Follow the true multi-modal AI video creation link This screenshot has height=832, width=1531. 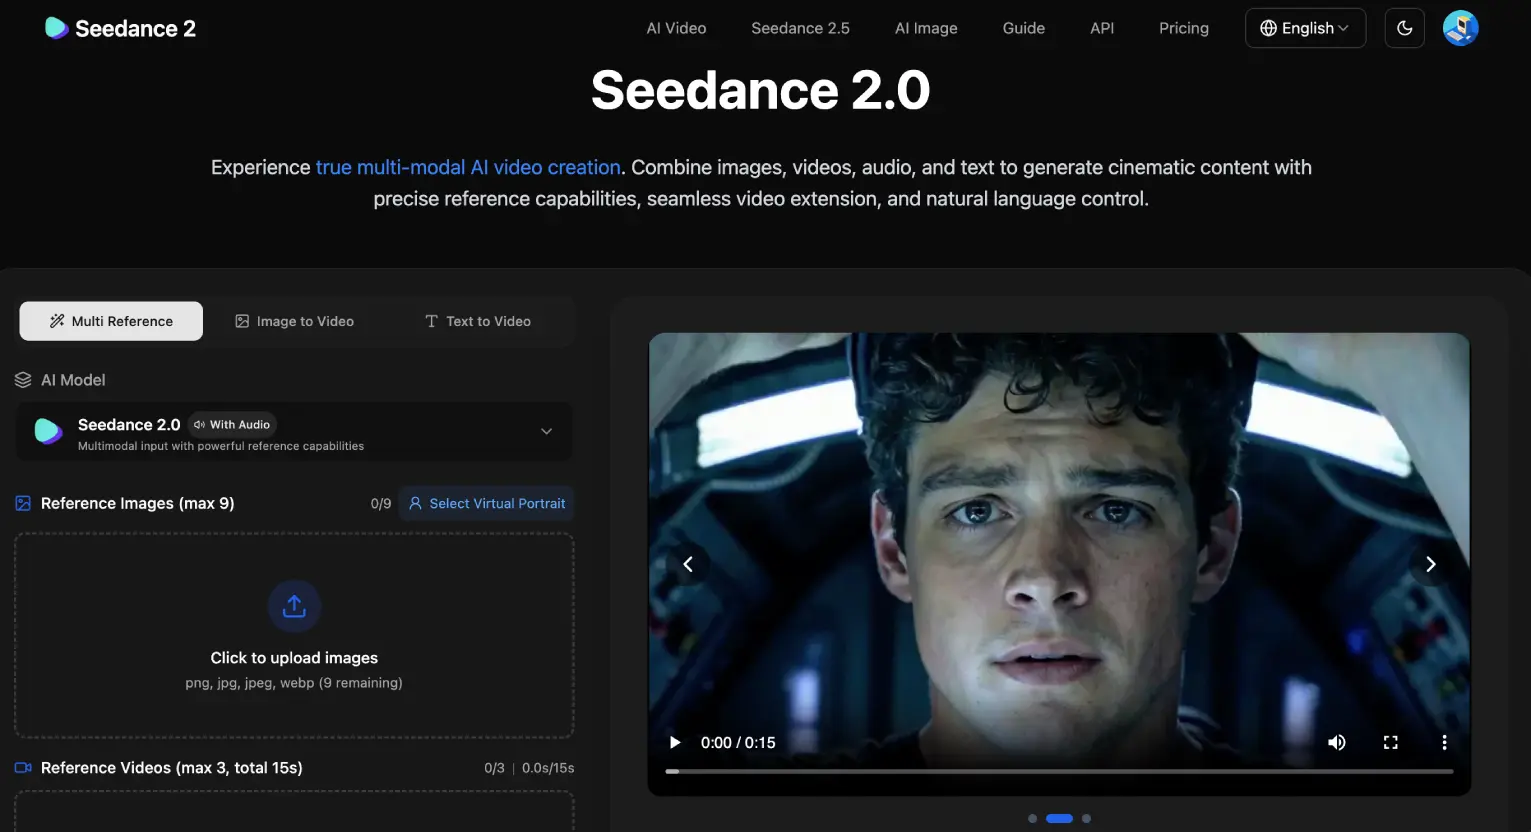tap(468, 167)
